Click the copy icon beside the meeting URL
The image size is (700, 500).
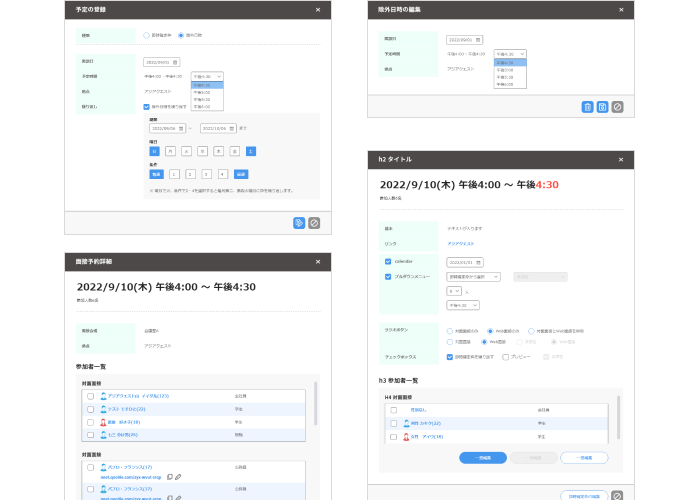pos(169,477)
